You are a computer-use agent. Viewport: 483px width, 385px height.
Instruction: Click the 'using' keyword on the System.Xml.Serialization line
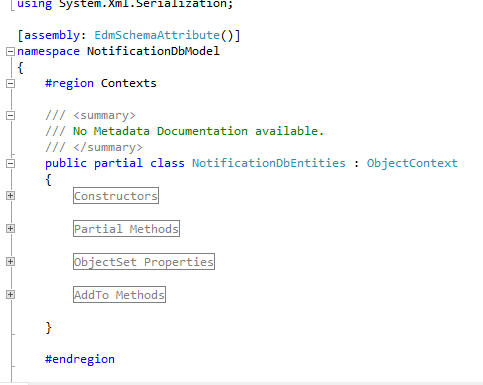pos(35,4)
